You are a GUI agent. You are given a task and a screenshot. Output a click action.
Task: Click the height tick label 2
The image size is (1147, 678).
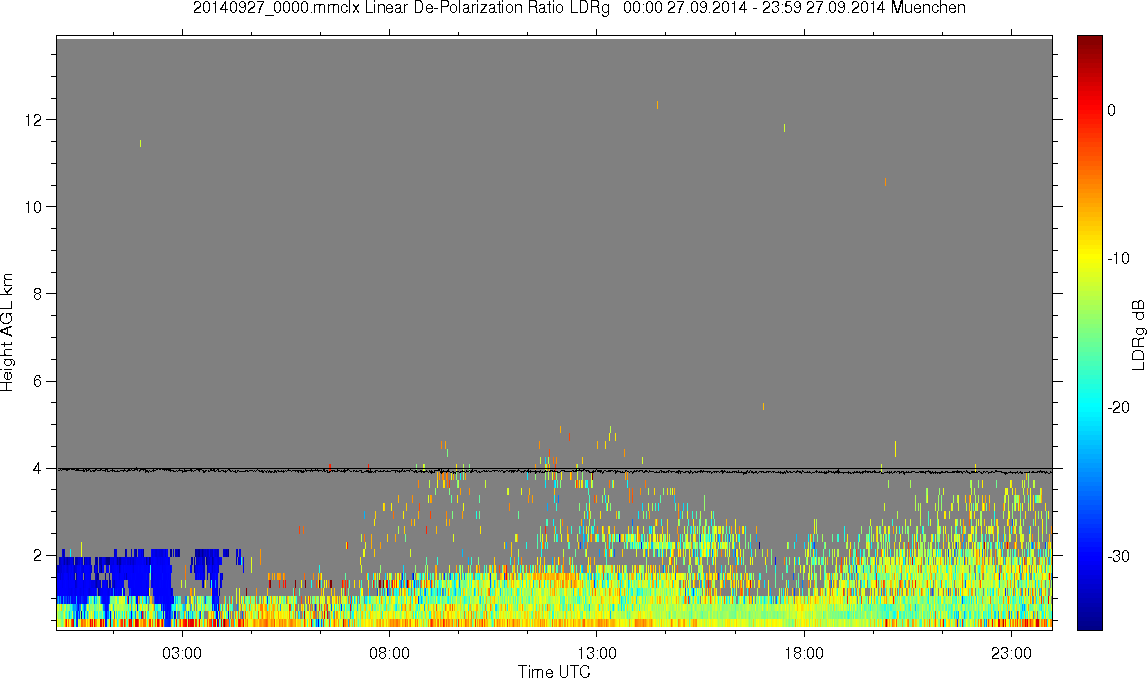pos(37,556)
